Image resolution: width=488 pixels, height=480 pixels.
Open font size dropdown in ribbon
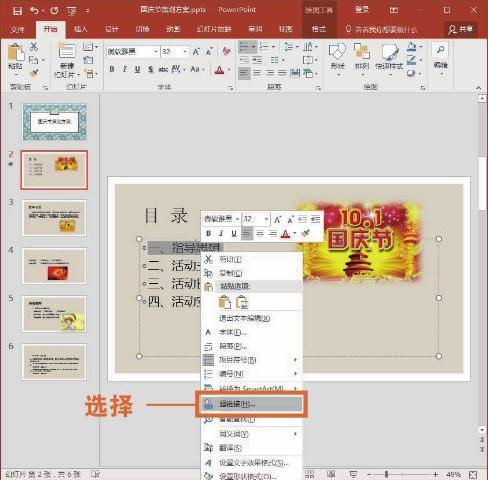click(185, 52)
